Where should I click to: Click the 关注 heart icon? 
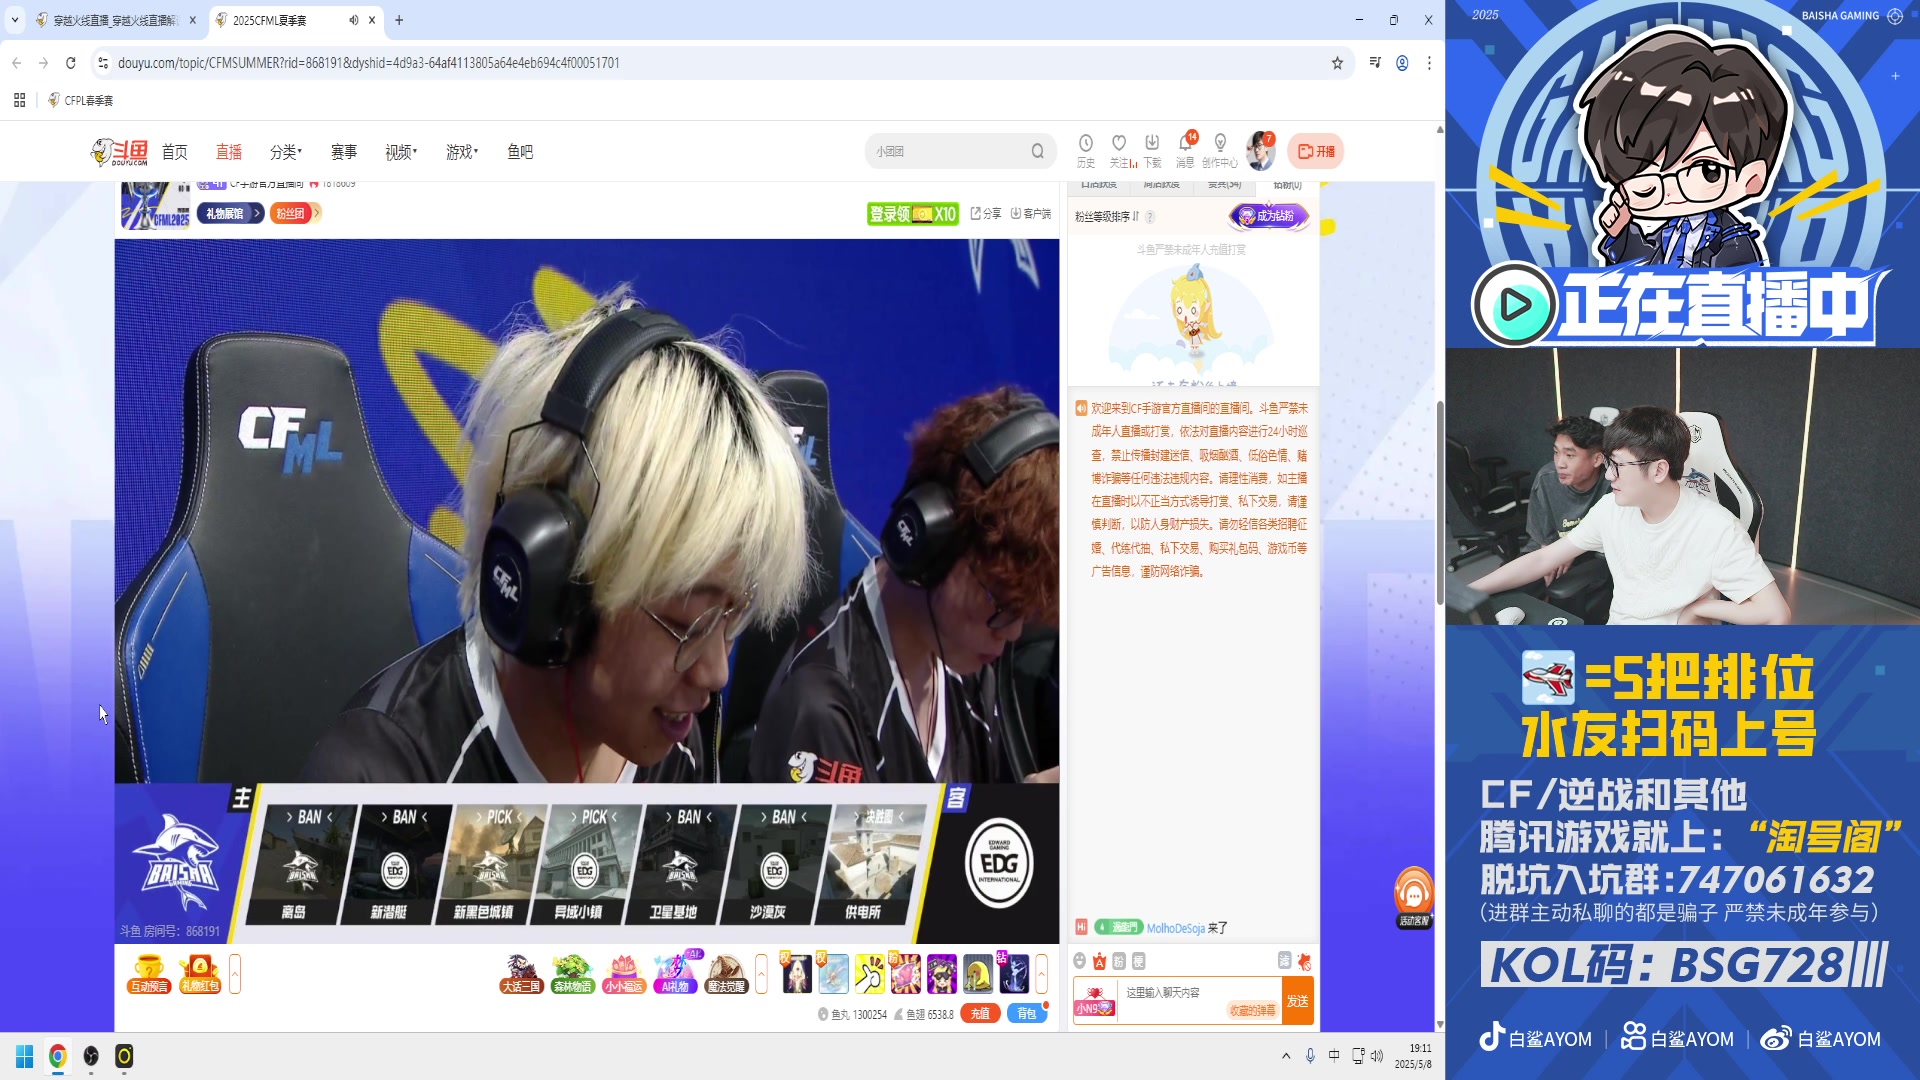pyautogui.click(x=1119, y=144)
